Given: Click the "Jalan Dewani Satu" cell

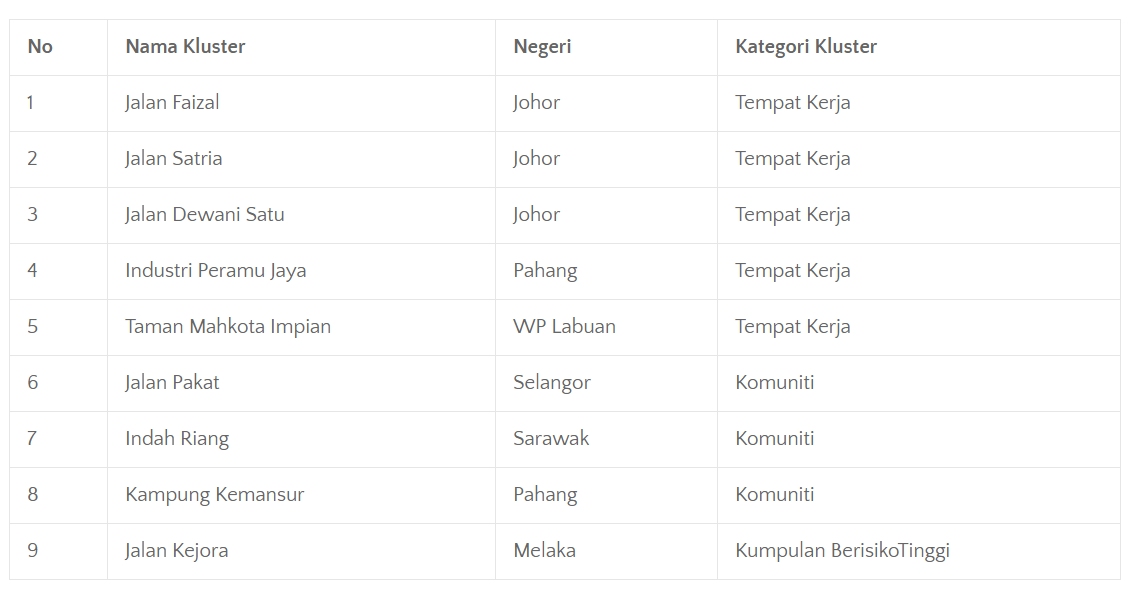Looking at the screenshot, I should pos(204,215).
